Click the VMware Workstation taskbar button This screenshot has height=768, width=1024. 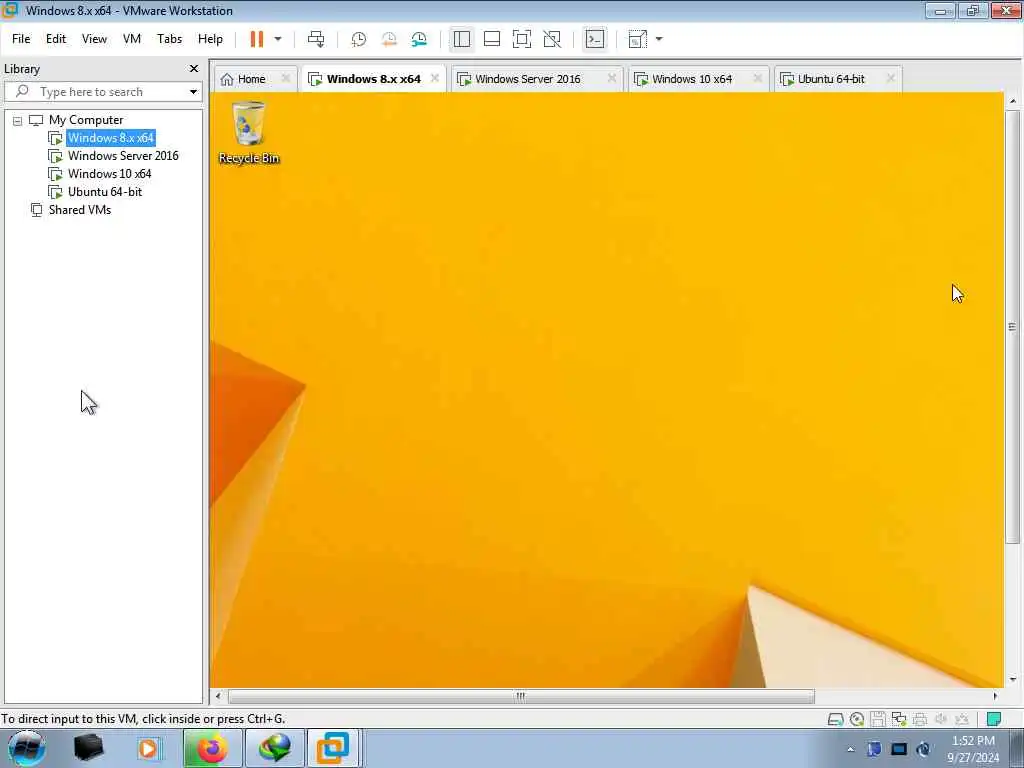(333, 748)
